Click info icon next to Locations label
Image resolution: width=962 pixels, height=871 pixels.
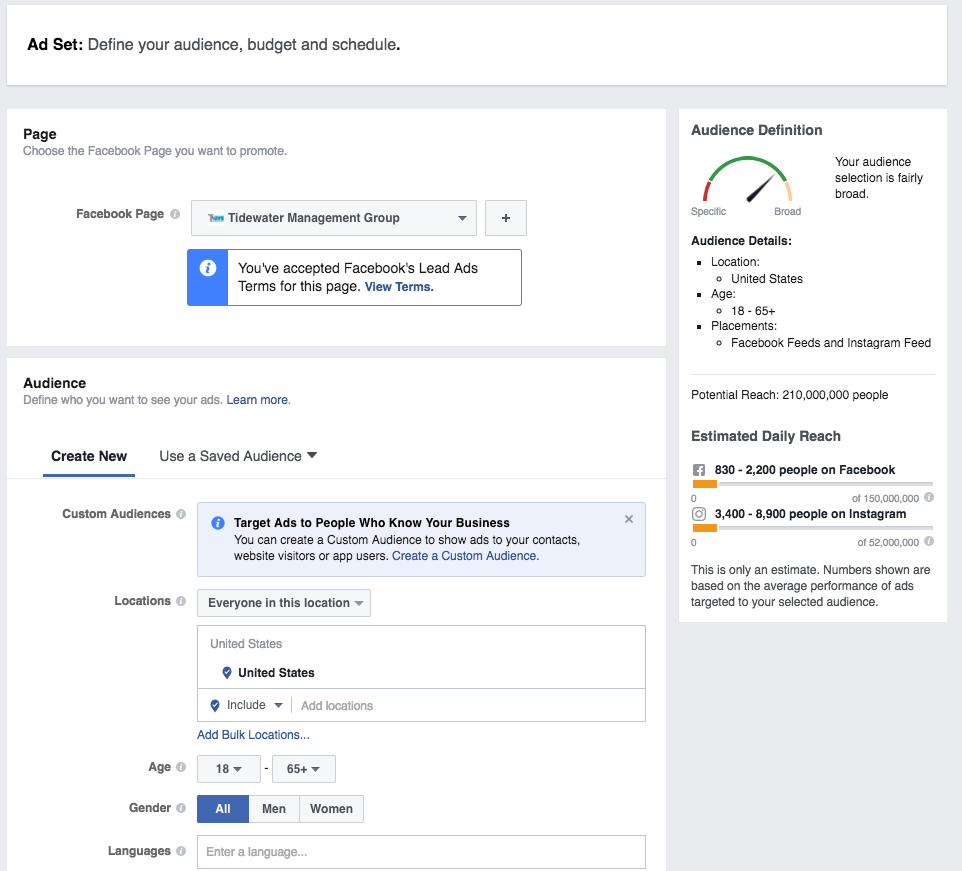pos(181,601)
